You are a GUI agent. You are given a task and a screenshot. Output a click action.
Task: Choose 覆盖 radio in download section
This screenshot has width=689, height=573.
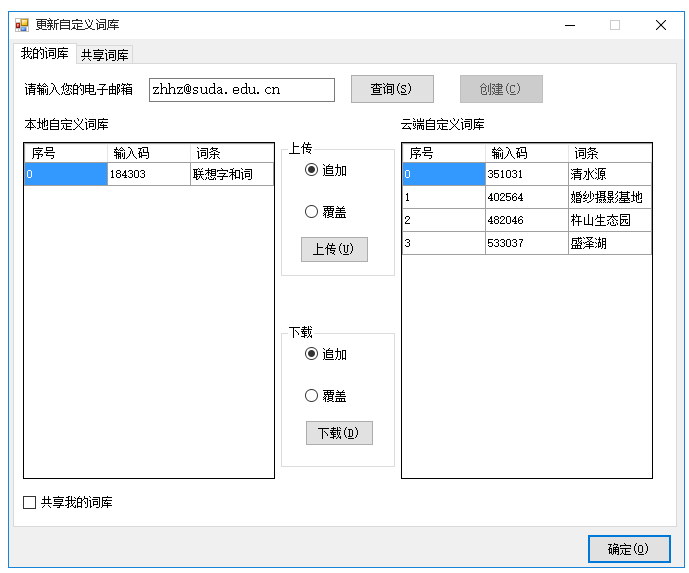point(312,396)
